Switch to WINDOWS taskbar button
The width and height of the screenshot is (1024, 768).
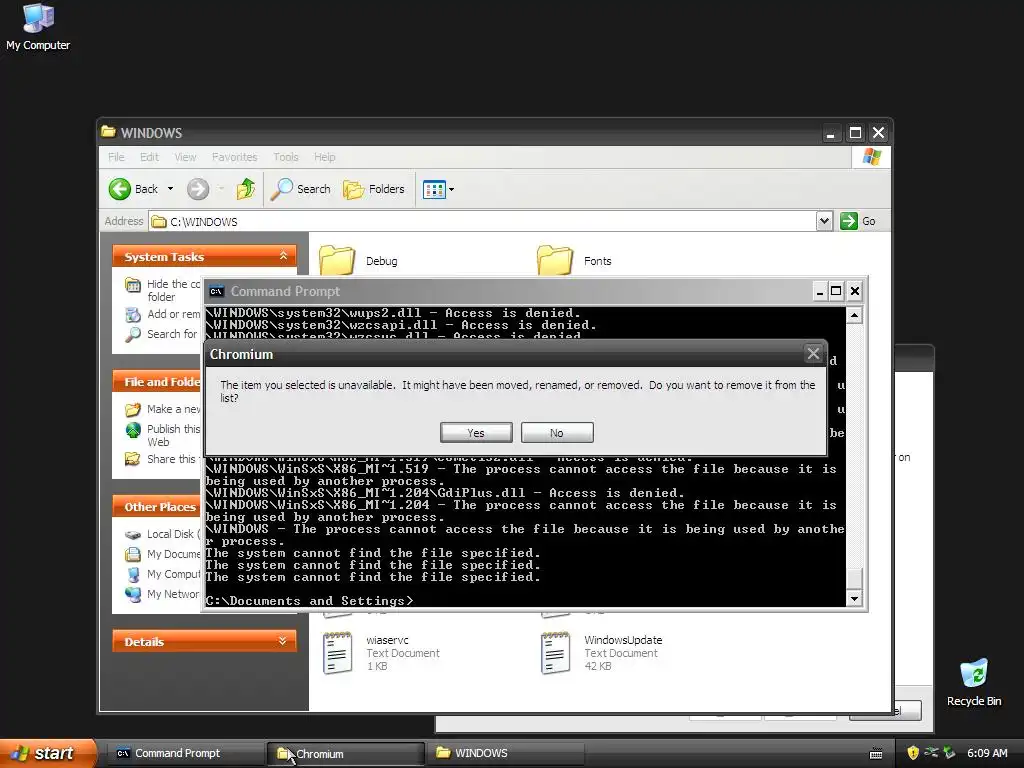505,754
